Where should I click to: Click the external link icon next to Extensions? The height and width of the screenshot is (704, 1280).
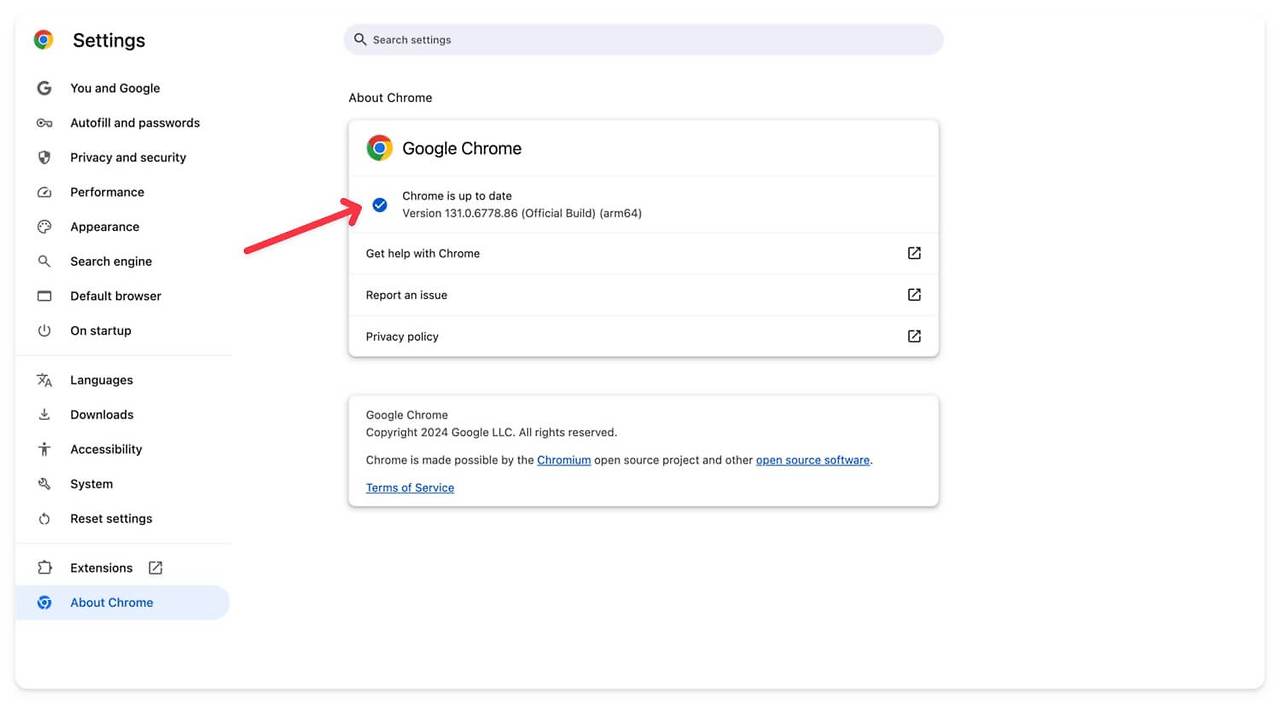point(155,568)
